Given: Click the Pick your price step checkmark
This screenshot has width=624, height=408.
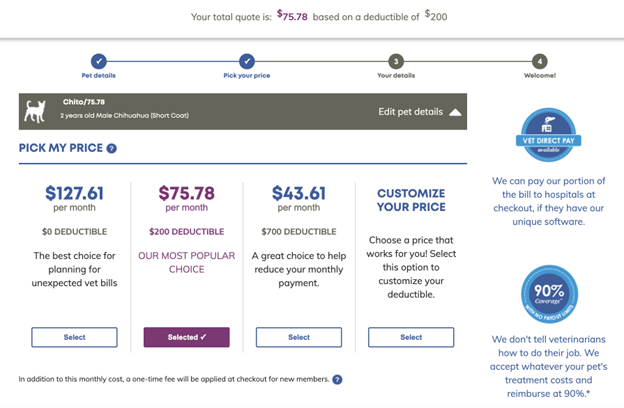Looking at the screenshot, I should [x=246, y=61].
